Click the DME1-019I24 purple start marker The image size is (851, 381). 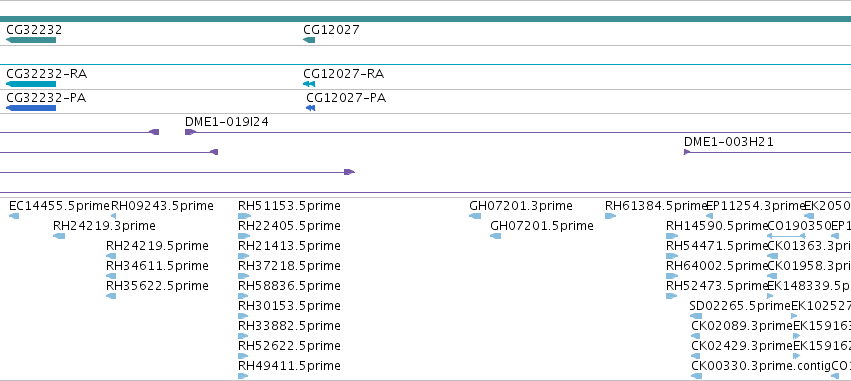pyautogui.click(x=190, y=132)
